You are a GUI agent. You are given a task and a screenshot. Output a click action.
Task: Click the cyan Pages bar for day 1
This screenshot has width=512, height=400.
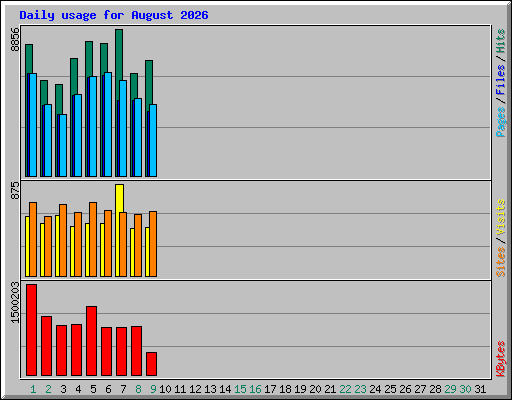[33, 125]
